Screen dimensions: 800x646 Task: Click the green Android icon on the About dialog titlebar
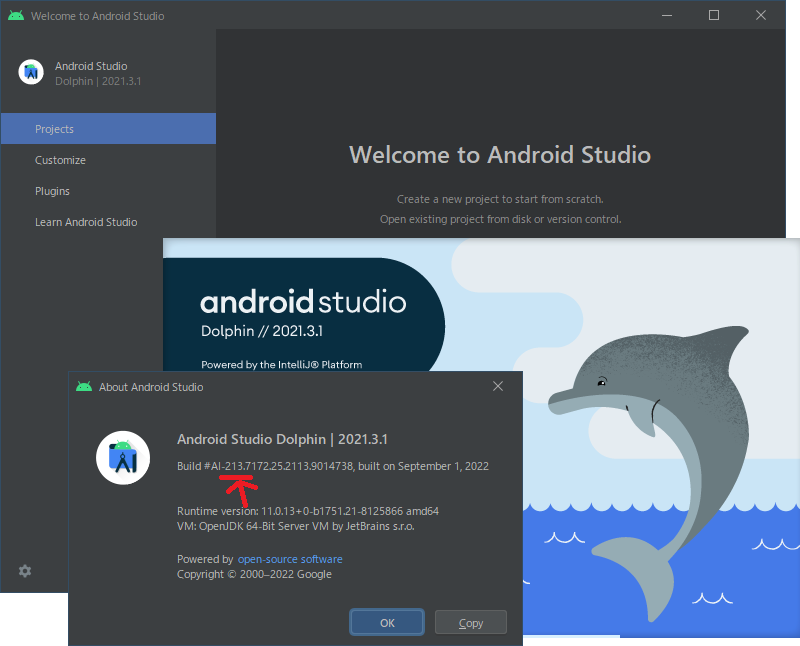83,386
